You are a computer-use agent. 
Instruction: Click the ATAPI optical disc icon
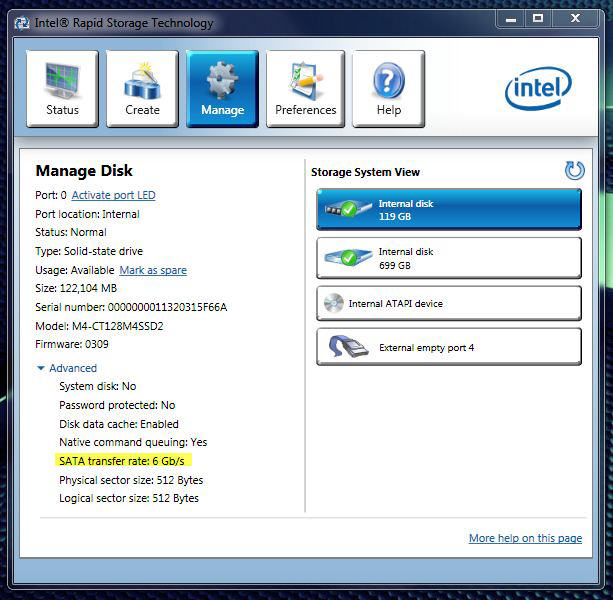click(x=333, y=303)
